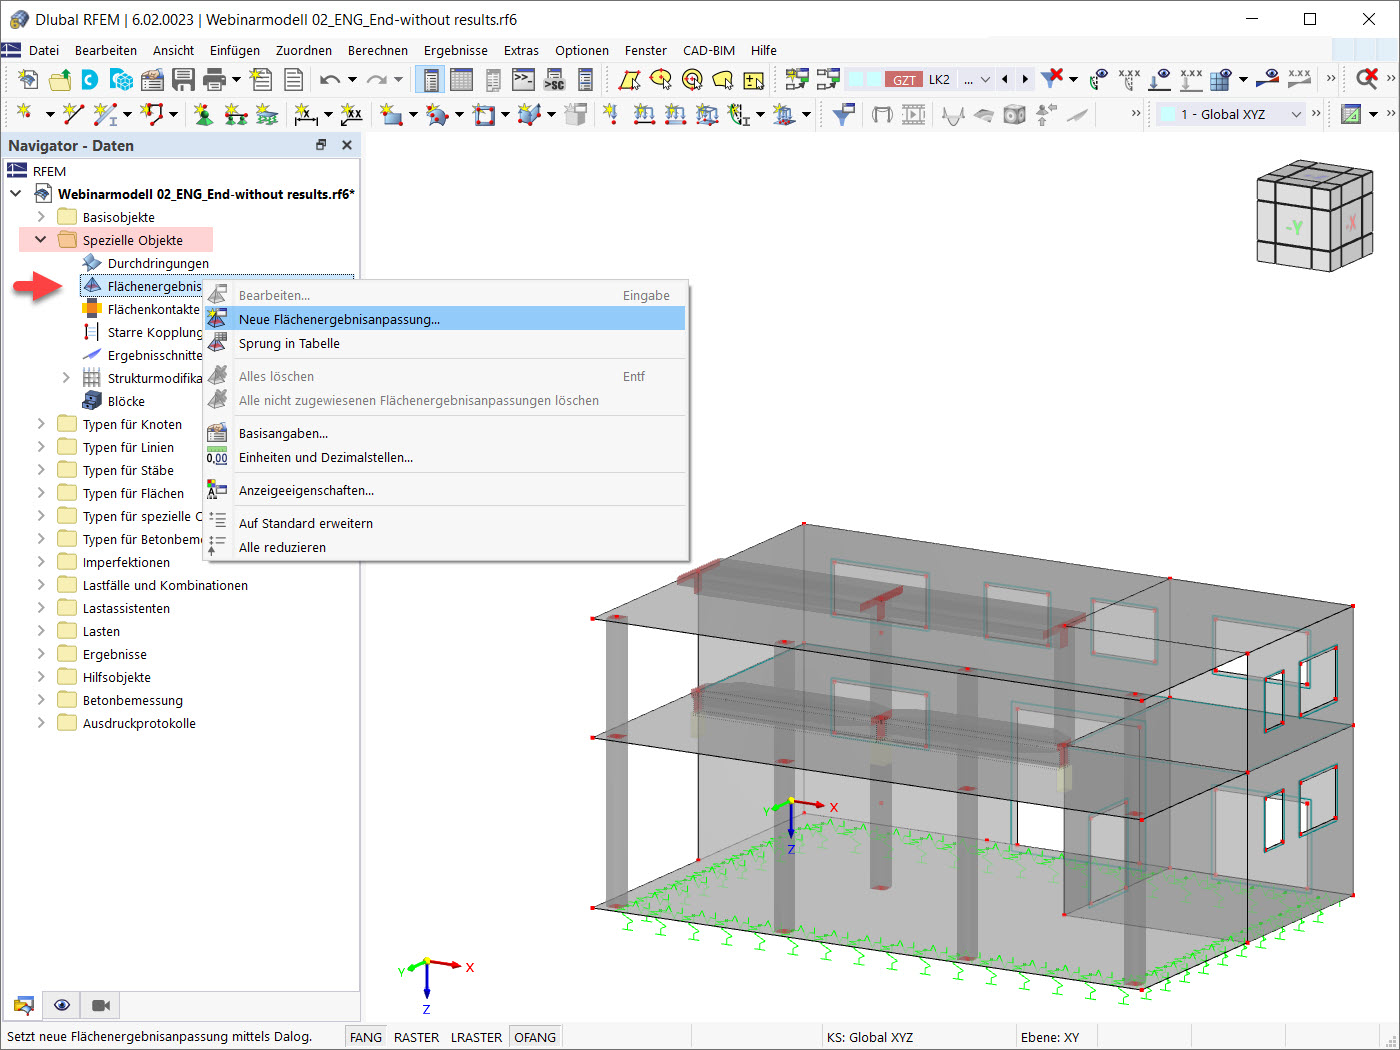1400x1050 pixels.
Task: Click the work plane grid icon
Action: (1351, 114)
